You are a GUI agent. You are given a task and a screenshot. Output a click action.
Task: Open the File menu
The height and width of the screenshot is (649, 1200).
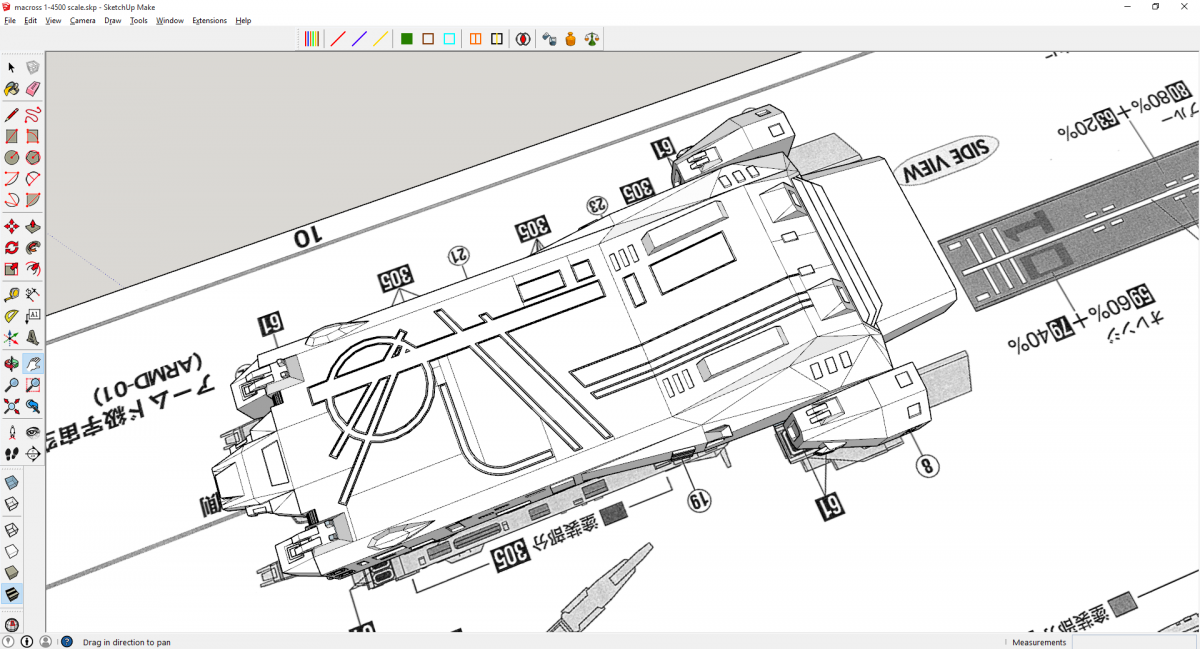coord(10,20)
